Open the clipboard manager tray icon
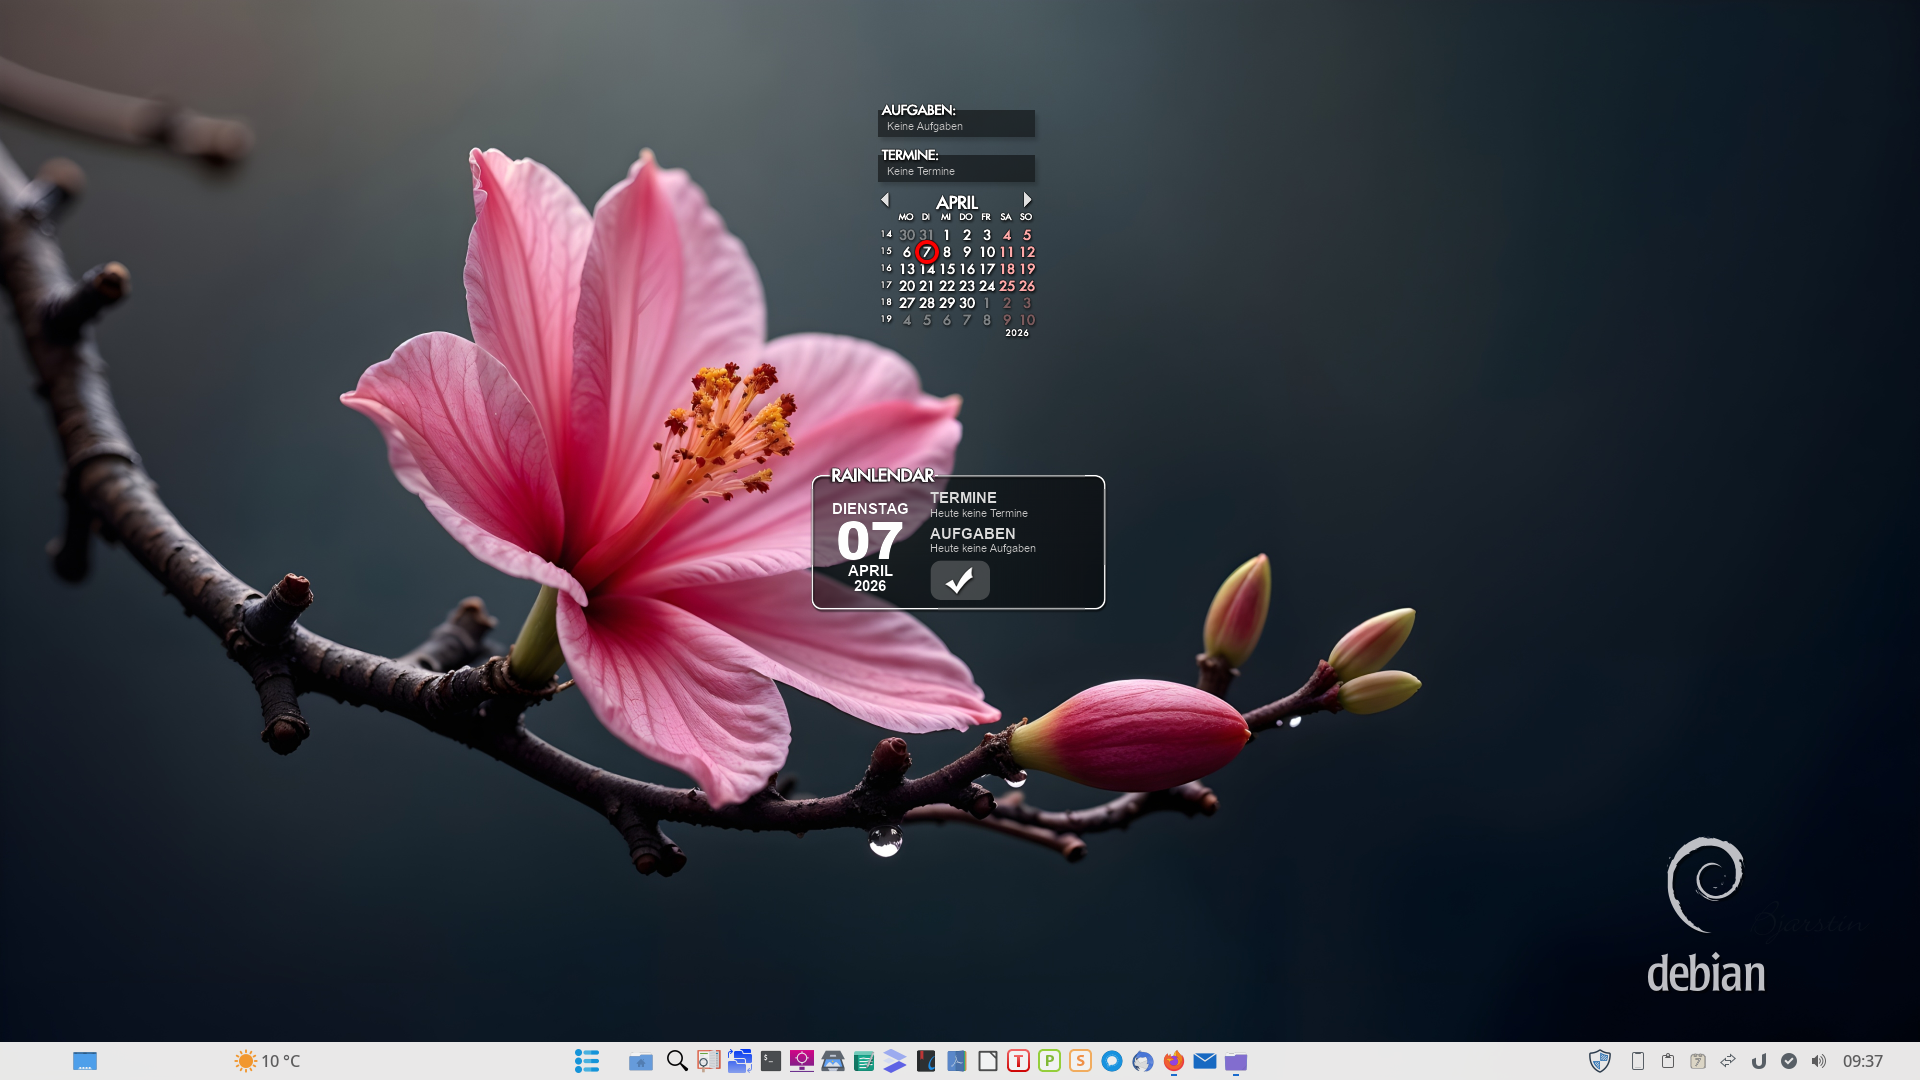The image size is (1920, 1080). coord(1668,1061)
